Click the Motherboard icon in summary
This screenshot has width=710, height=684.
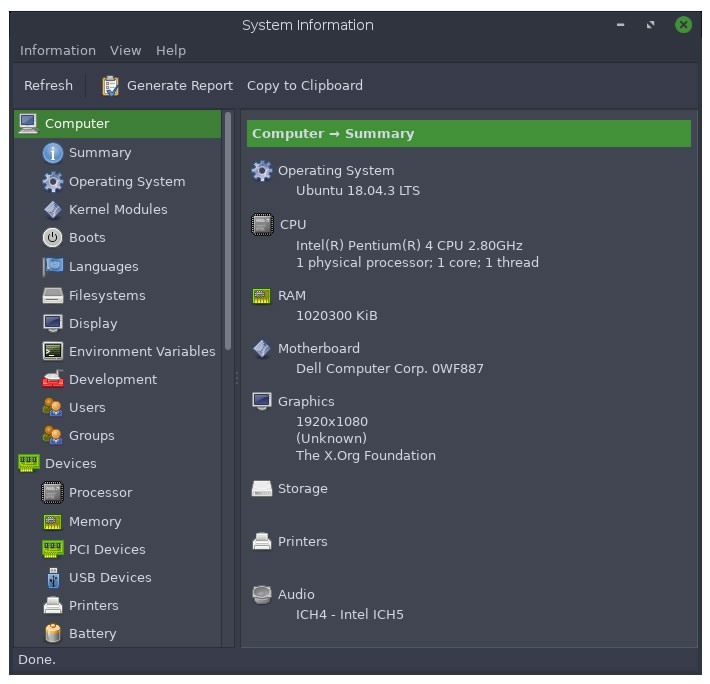pyautogui.click(x=262, y=349)
